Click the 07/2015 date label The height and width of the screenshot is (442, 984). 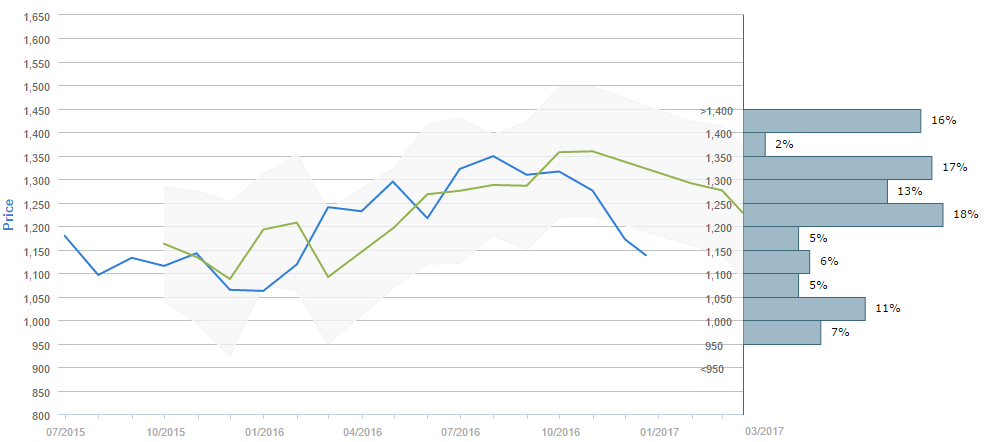coord(65,431)
